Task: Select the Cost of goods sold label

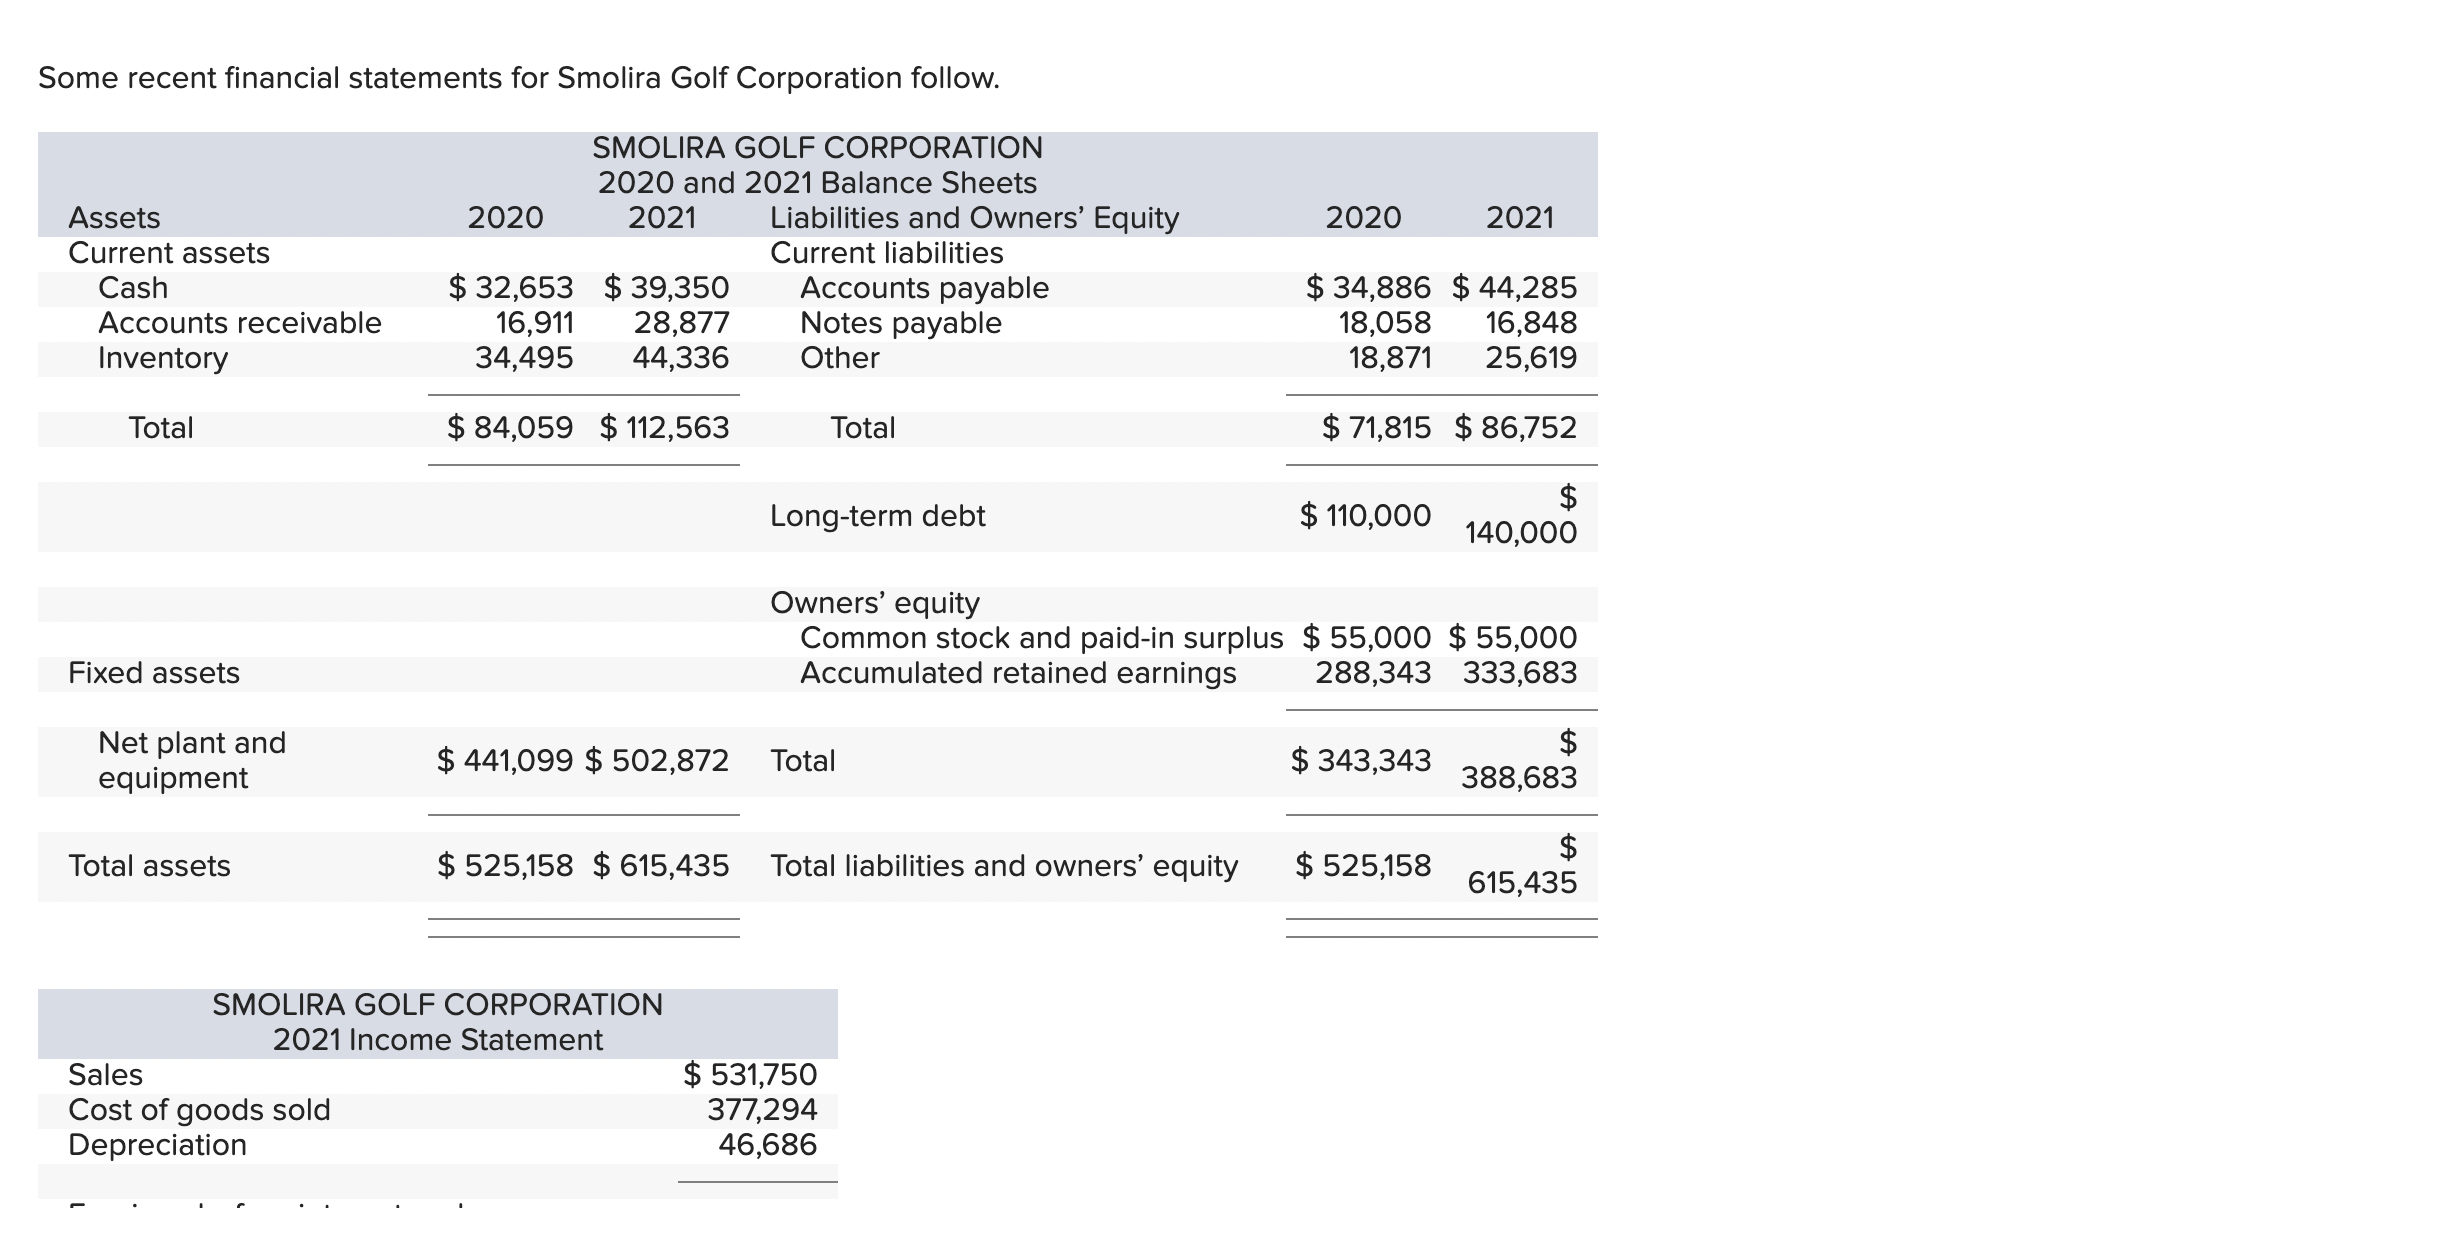Action: [x=199, y=1110]
